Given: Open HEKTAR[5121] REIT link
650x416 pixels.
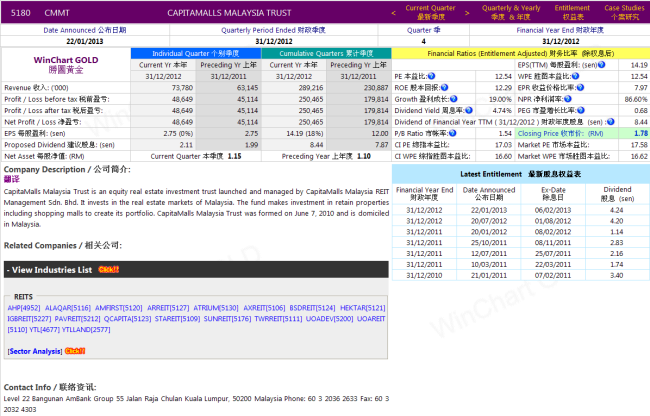Looking at the screenshot, I should [363, 308].
